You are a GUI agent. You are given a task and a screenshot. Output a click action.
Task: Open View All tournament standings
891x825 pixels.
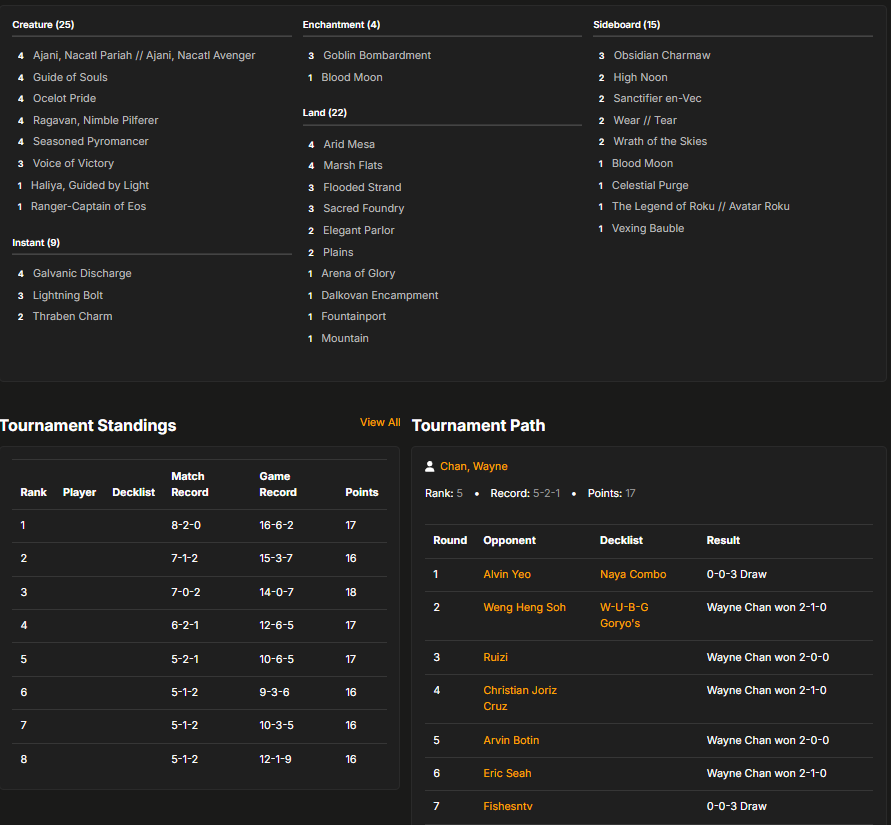pyautogui.click(x=380, y=422)
